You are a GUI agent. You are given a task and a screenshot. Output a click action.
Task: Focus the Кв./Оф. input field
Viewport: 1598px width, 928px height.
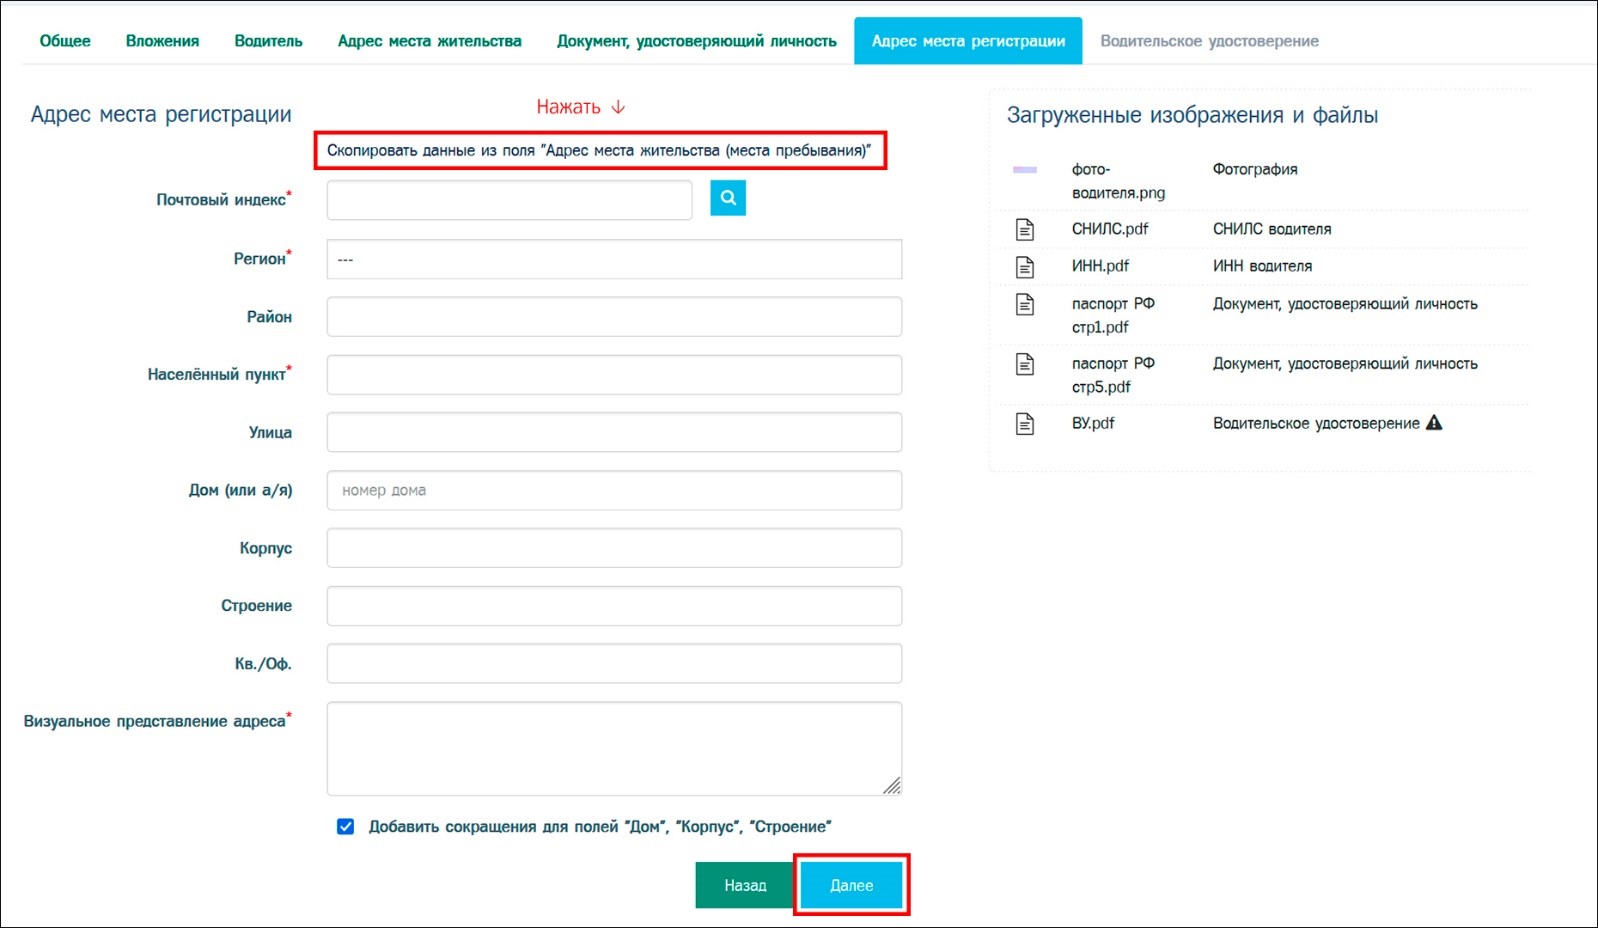pyautogui.click(x=614, y=664)
